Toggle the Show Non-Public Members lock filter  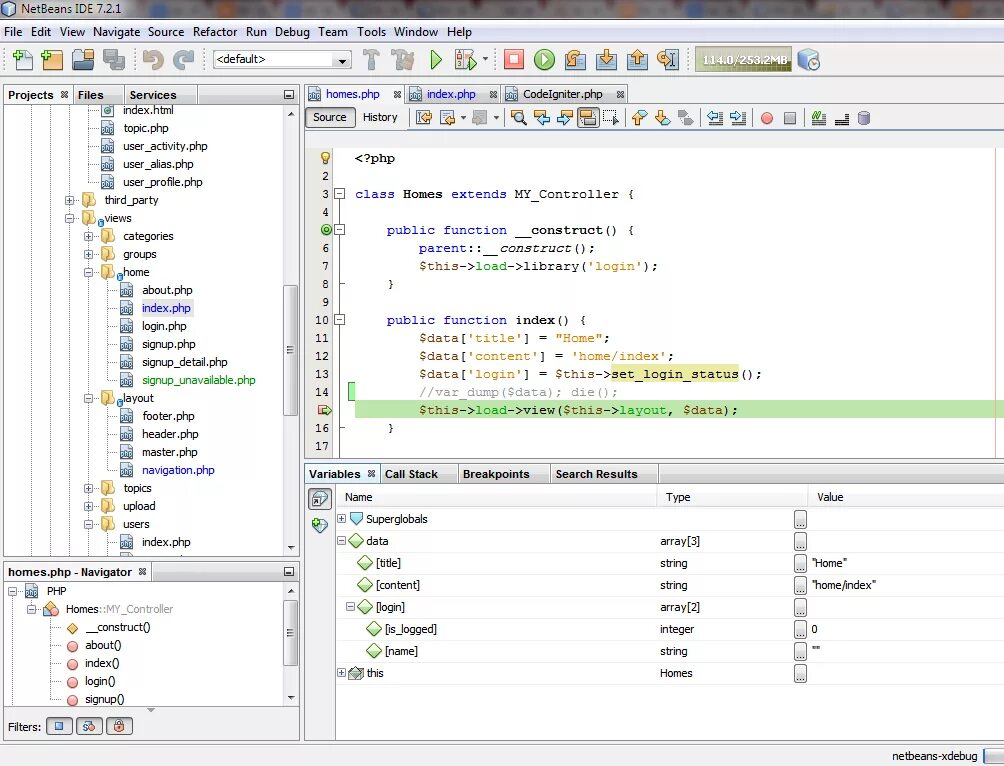point(119,727)
